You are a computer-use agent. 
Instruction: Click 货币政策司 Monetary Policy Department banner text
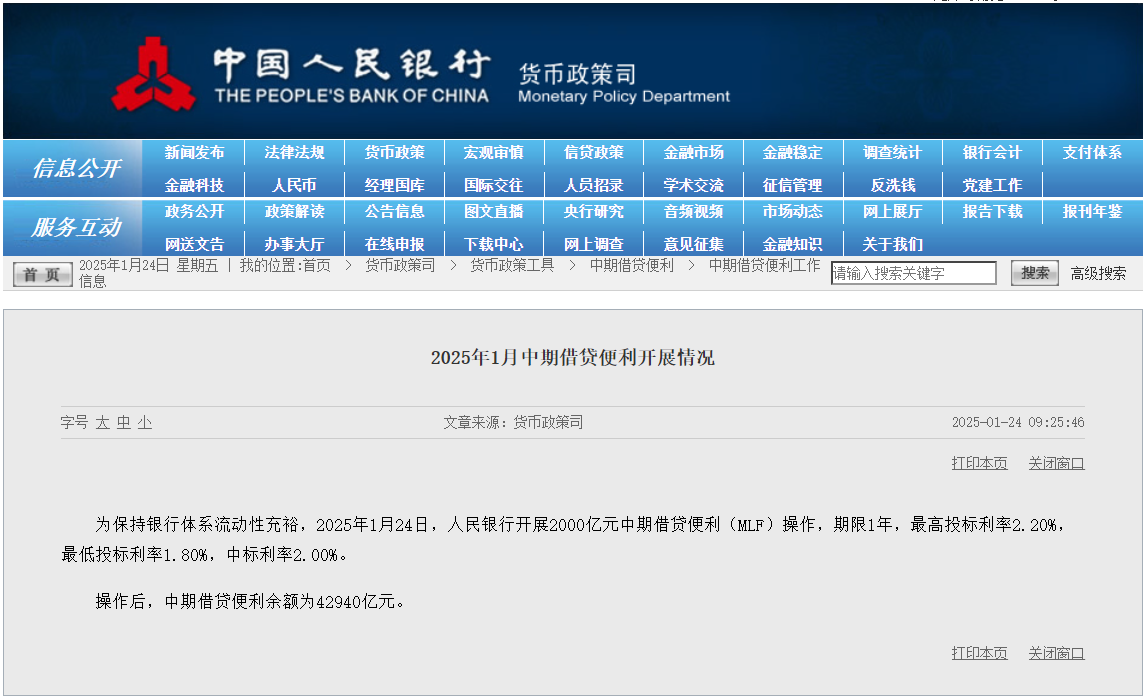click(x=624, y=84)
